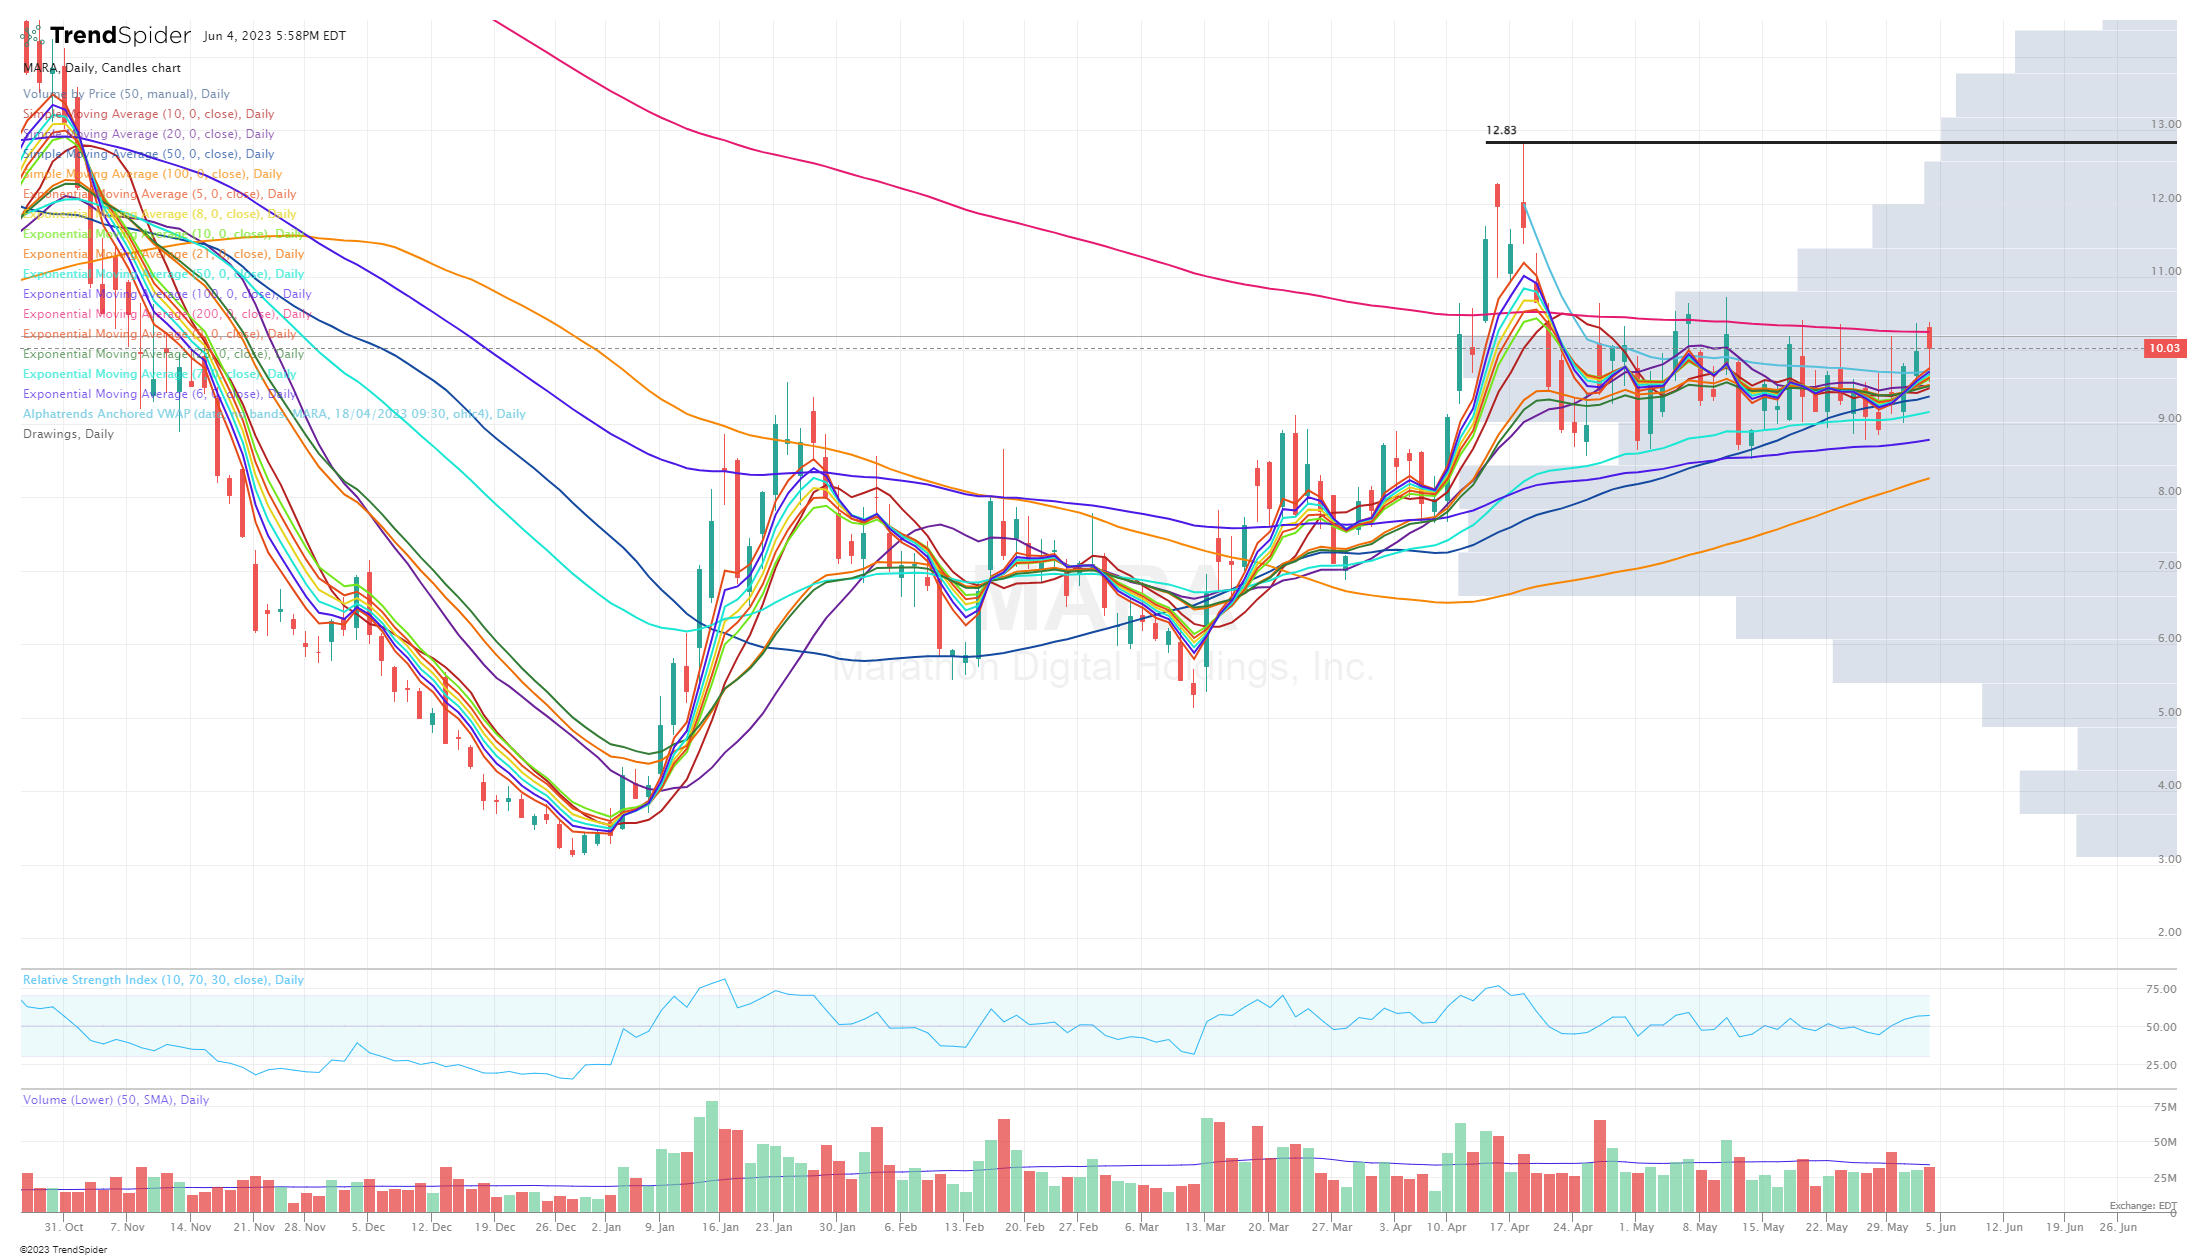Screen dimensions: 2207x1259
Task: Click the MARA, Daily, Candles chart title
Action: point(100,68)
